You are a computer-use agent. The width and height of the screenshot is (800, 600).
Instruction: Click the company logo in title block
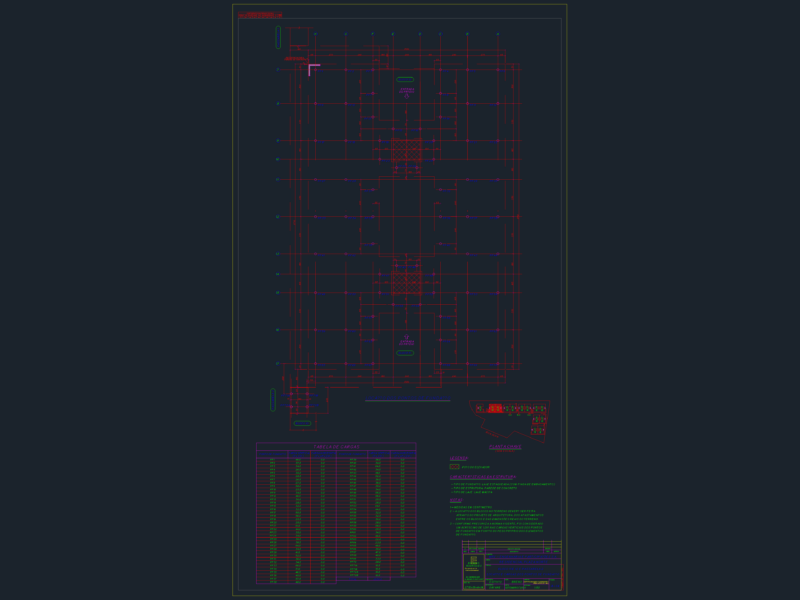(x=473, y=560)
